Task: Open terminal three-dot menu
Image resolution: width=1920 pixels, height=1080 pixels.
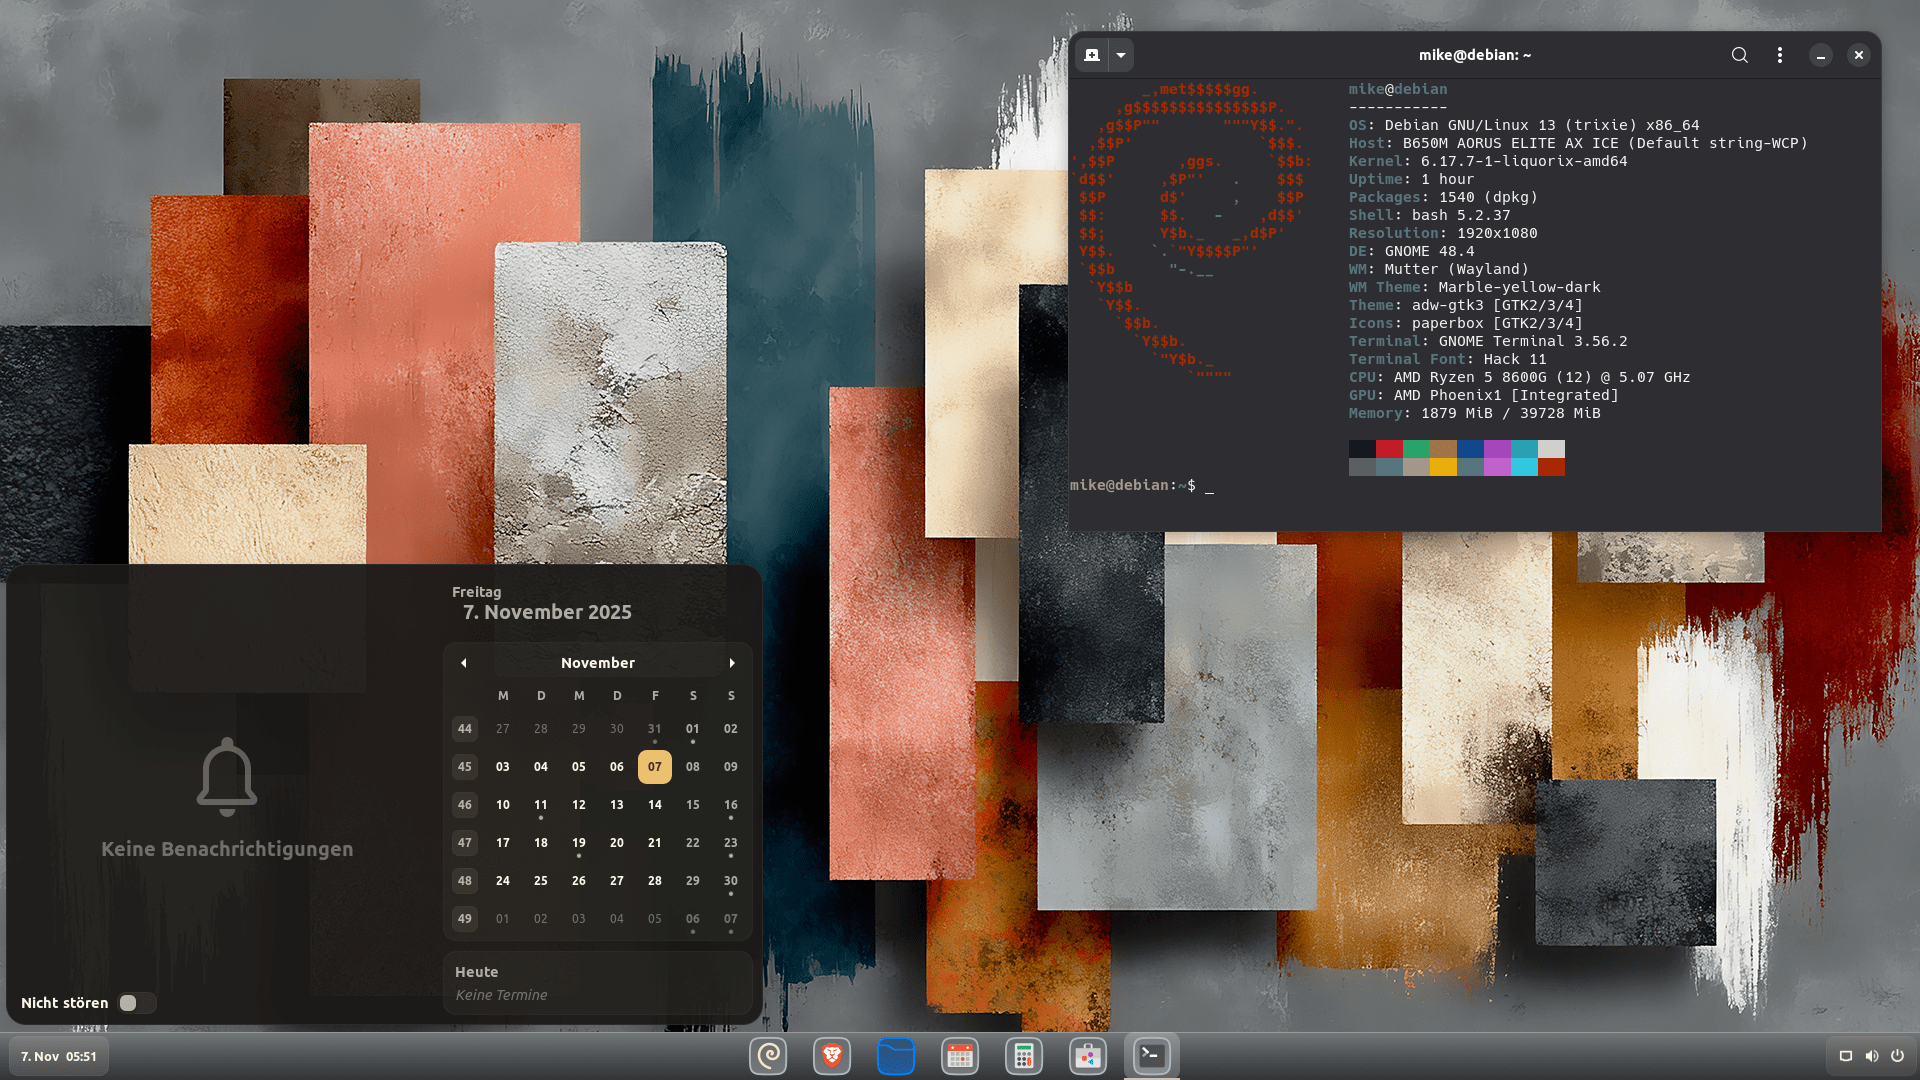Action: [1779, 55]
